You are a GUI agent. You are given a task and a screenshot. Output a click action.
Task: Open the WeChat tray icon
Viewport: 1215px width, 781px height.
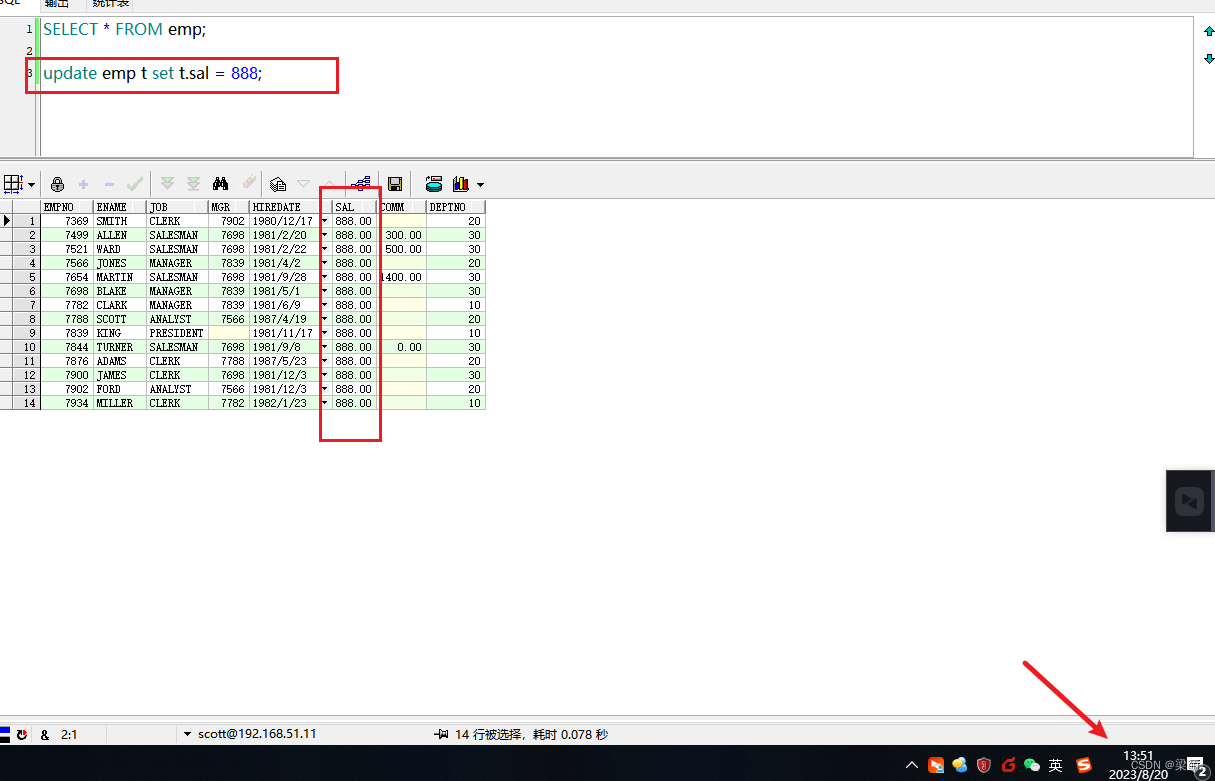[1031, 766]
